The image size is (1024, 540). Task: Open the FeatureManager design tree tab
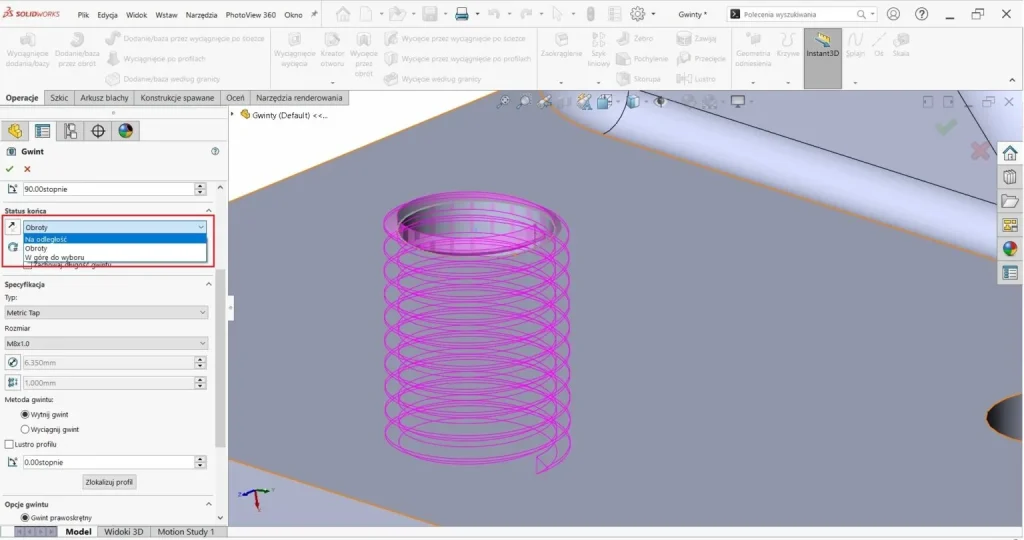pyautogui.click(x=15, y=131)
